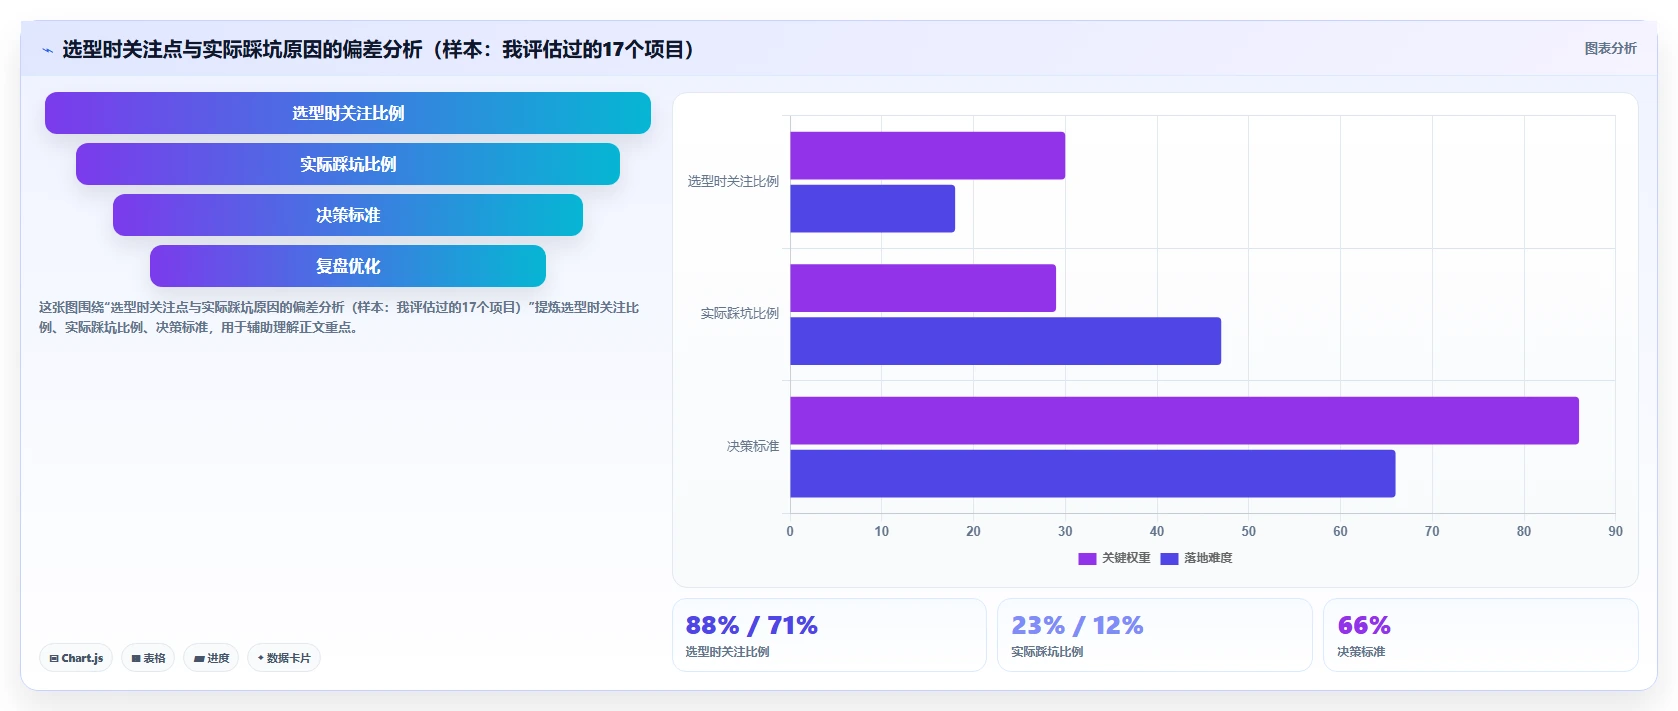Select the 选型时关注比例 funnel bar
Screen dimensions: 1678x711
tap(348, 113)
